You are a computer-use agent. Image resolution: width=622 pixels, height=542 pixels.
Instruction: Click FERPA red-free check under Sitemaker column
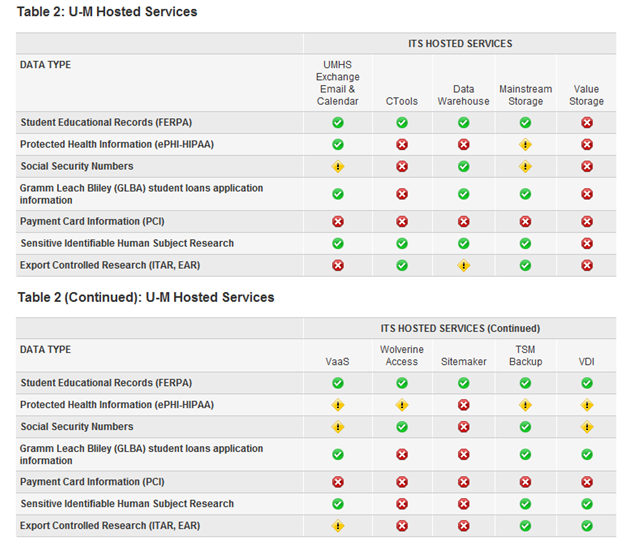coord(463,383)
